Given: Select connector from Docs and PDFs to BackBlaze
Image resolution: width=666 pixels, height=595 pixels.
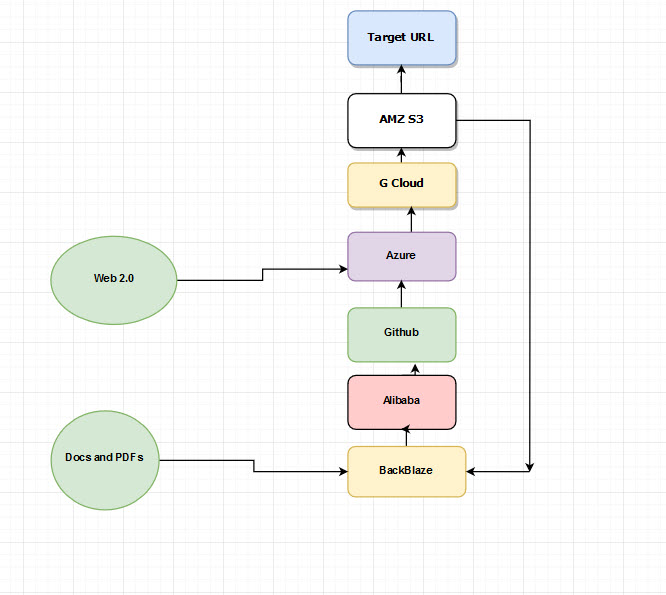Looking at the screenshot, I should click(254, 465).
